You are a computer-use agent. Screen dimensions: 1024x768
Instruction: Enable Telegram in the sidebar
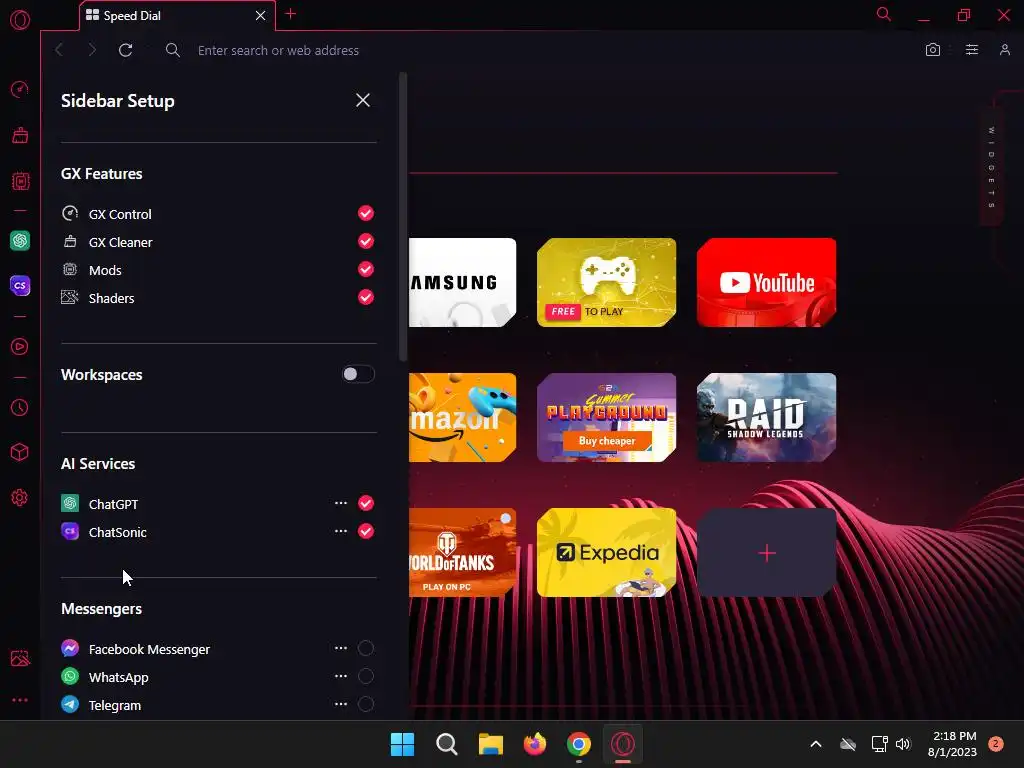click(x=366, y=705)
